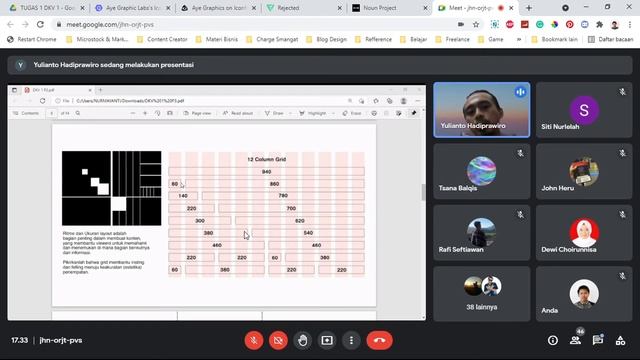Toggle the camera on/off button

coord(278,340)
